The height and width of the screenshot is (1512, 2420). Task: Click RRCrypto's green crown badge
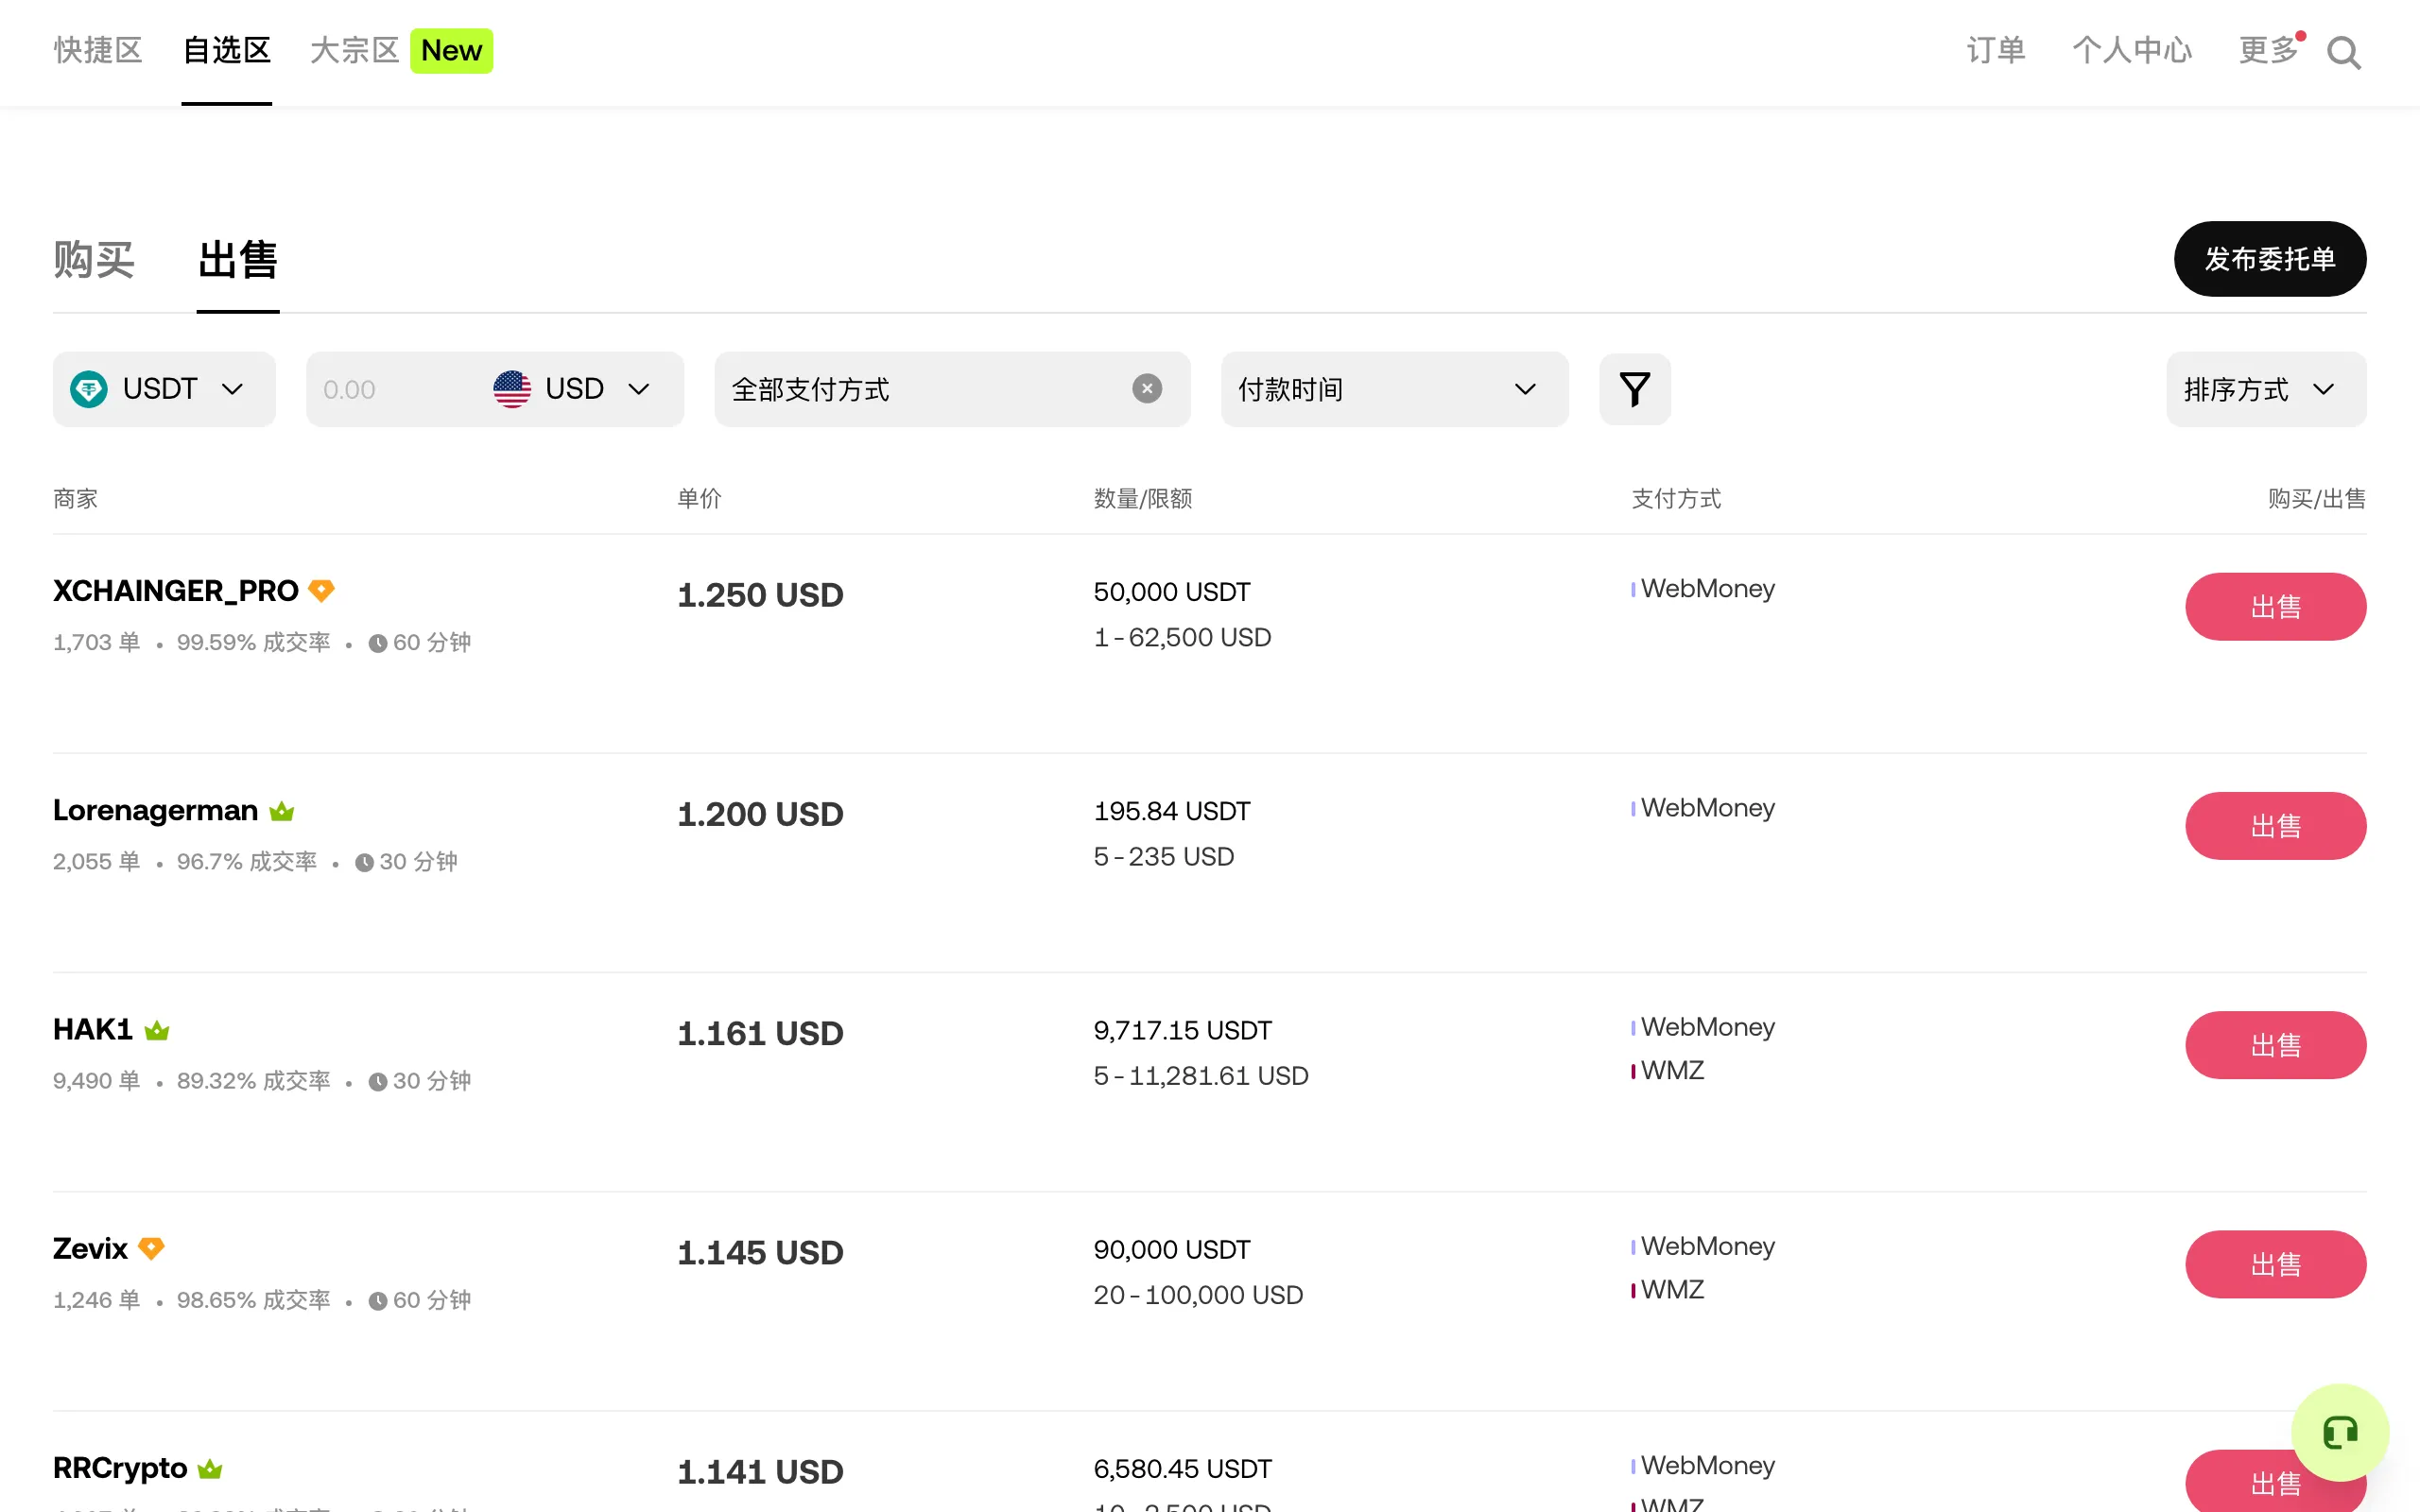pyautogui.click(x=210, y=1469)
